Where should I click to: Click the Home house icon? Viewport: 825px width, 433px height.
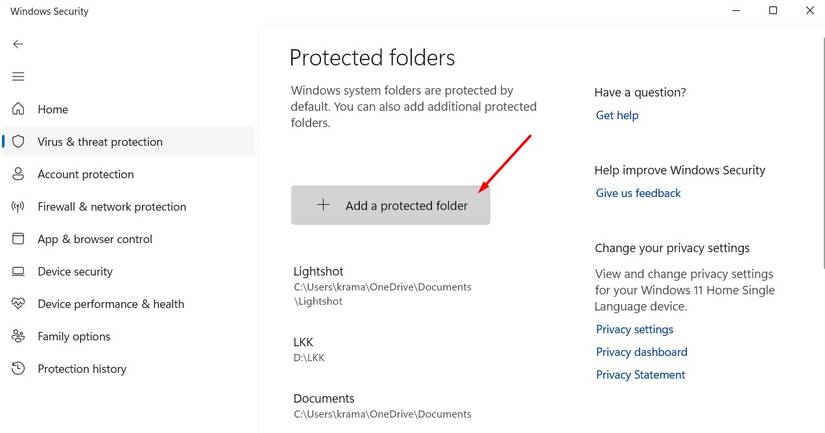18,109
